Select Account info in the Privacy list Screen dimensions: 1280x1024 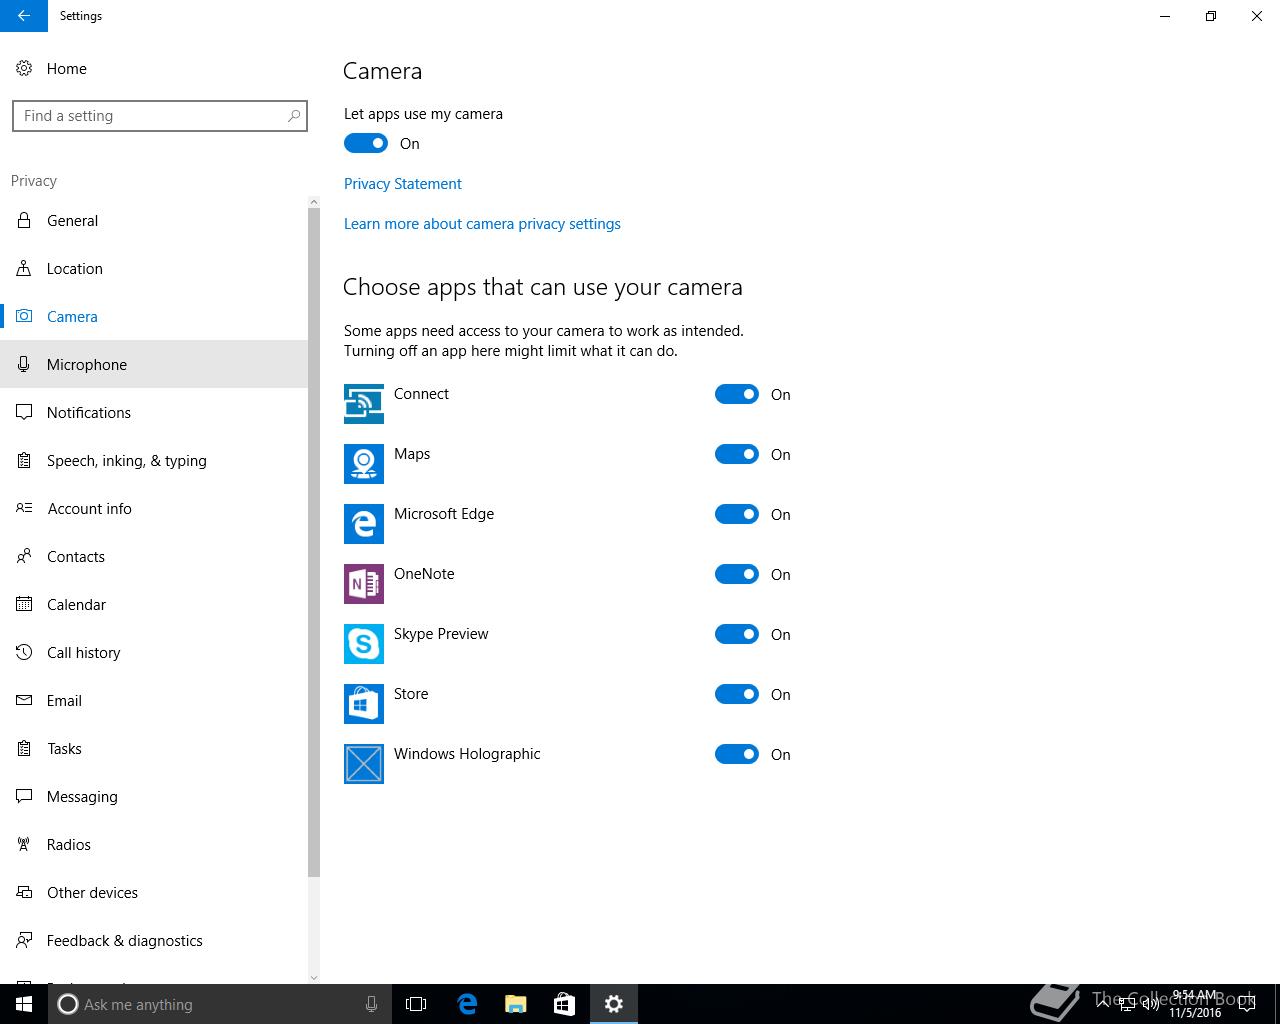coord(154,509)
